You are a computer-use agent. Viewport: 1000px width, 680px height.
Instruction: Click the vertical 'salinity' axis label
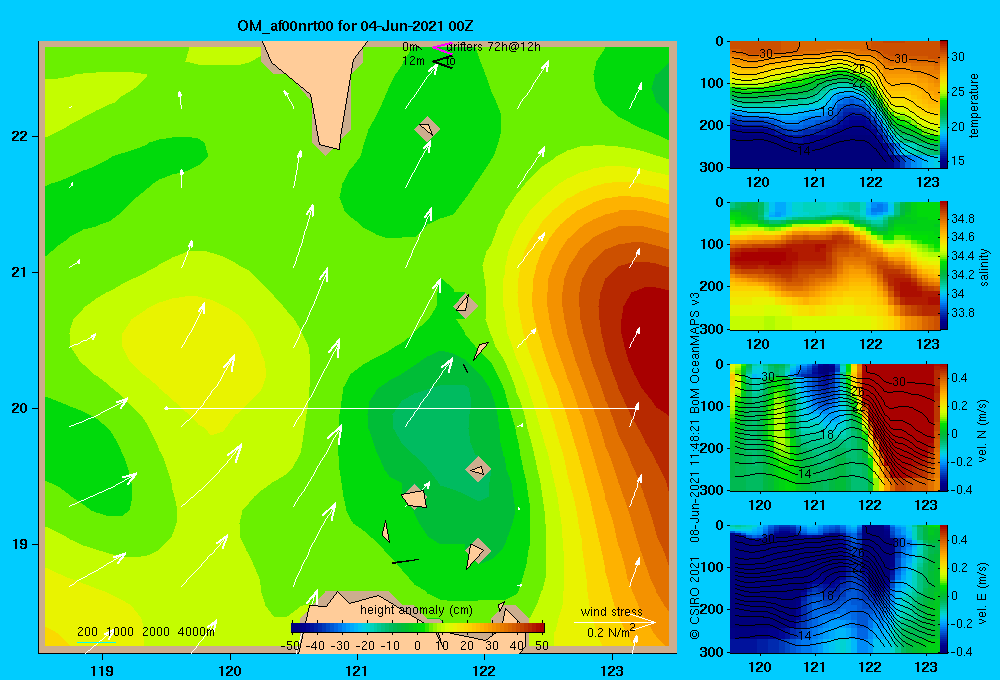point(984,267)
